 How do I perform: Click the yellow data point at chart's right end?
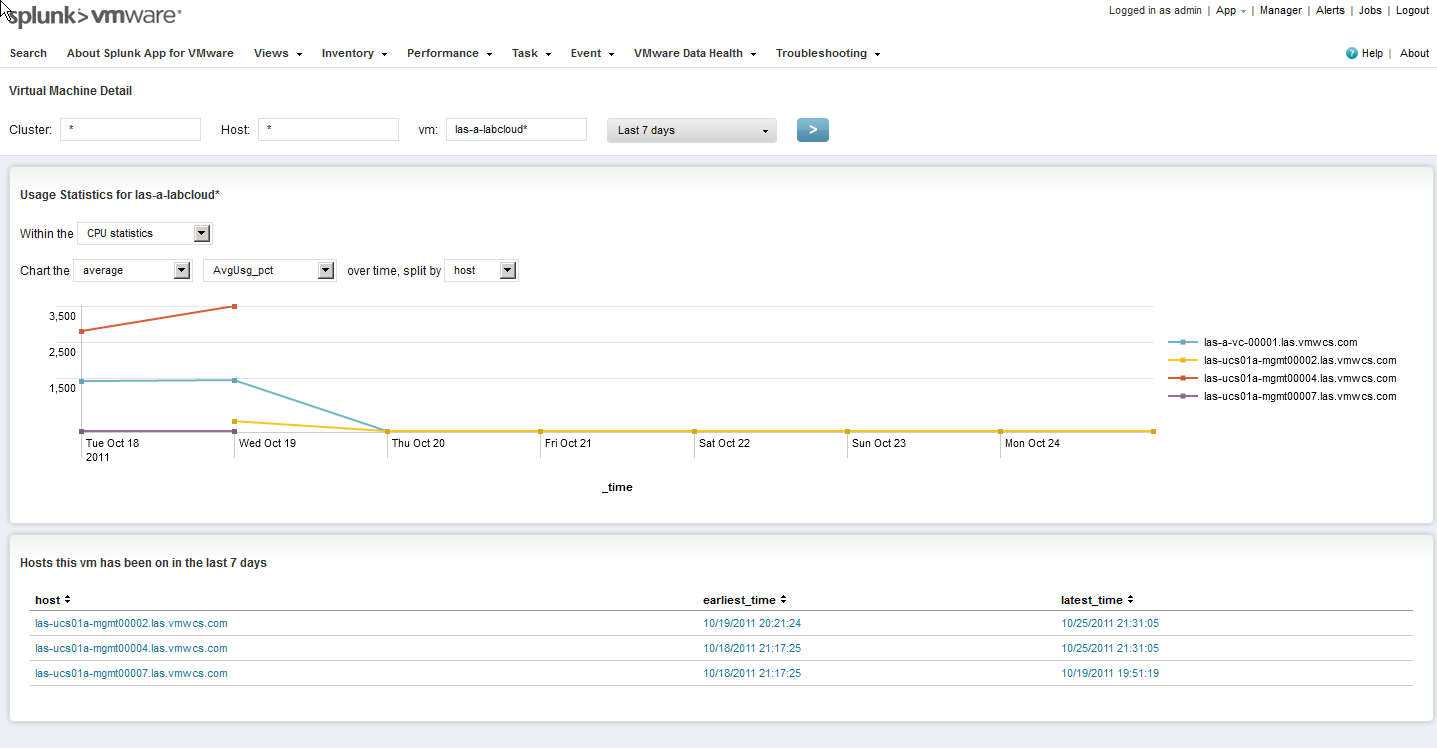point(1153,431)
